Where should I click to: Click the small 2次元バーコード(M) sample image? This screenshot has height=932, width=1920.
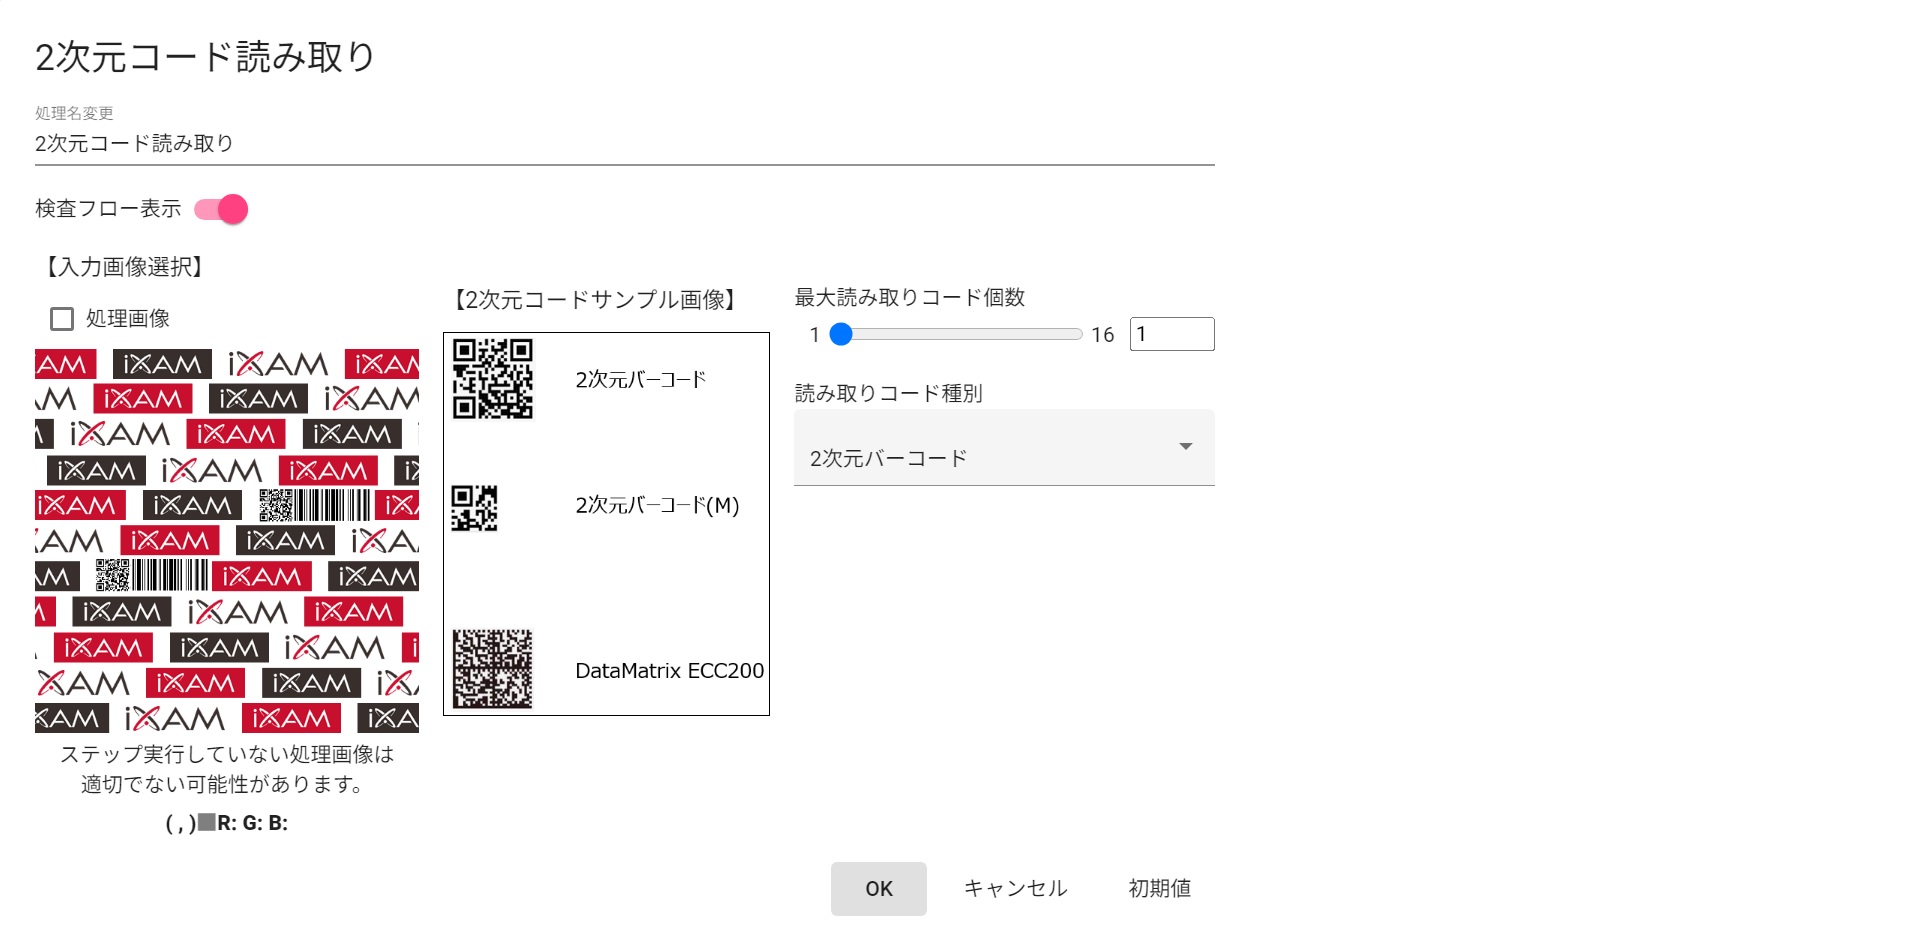point(474,508)
